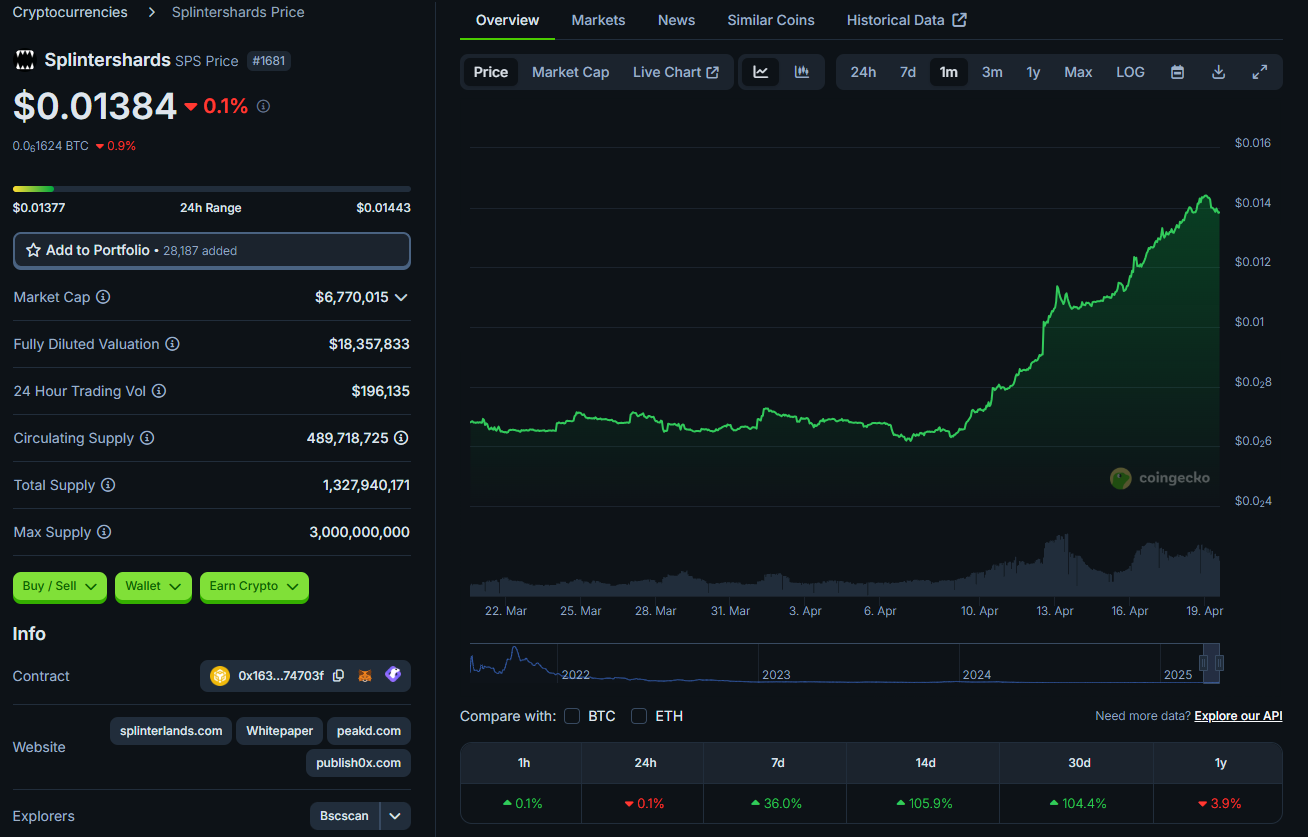Viewport: 1308px width, 837px height.
Task: Copy the contract address
Action: [338, 676]
